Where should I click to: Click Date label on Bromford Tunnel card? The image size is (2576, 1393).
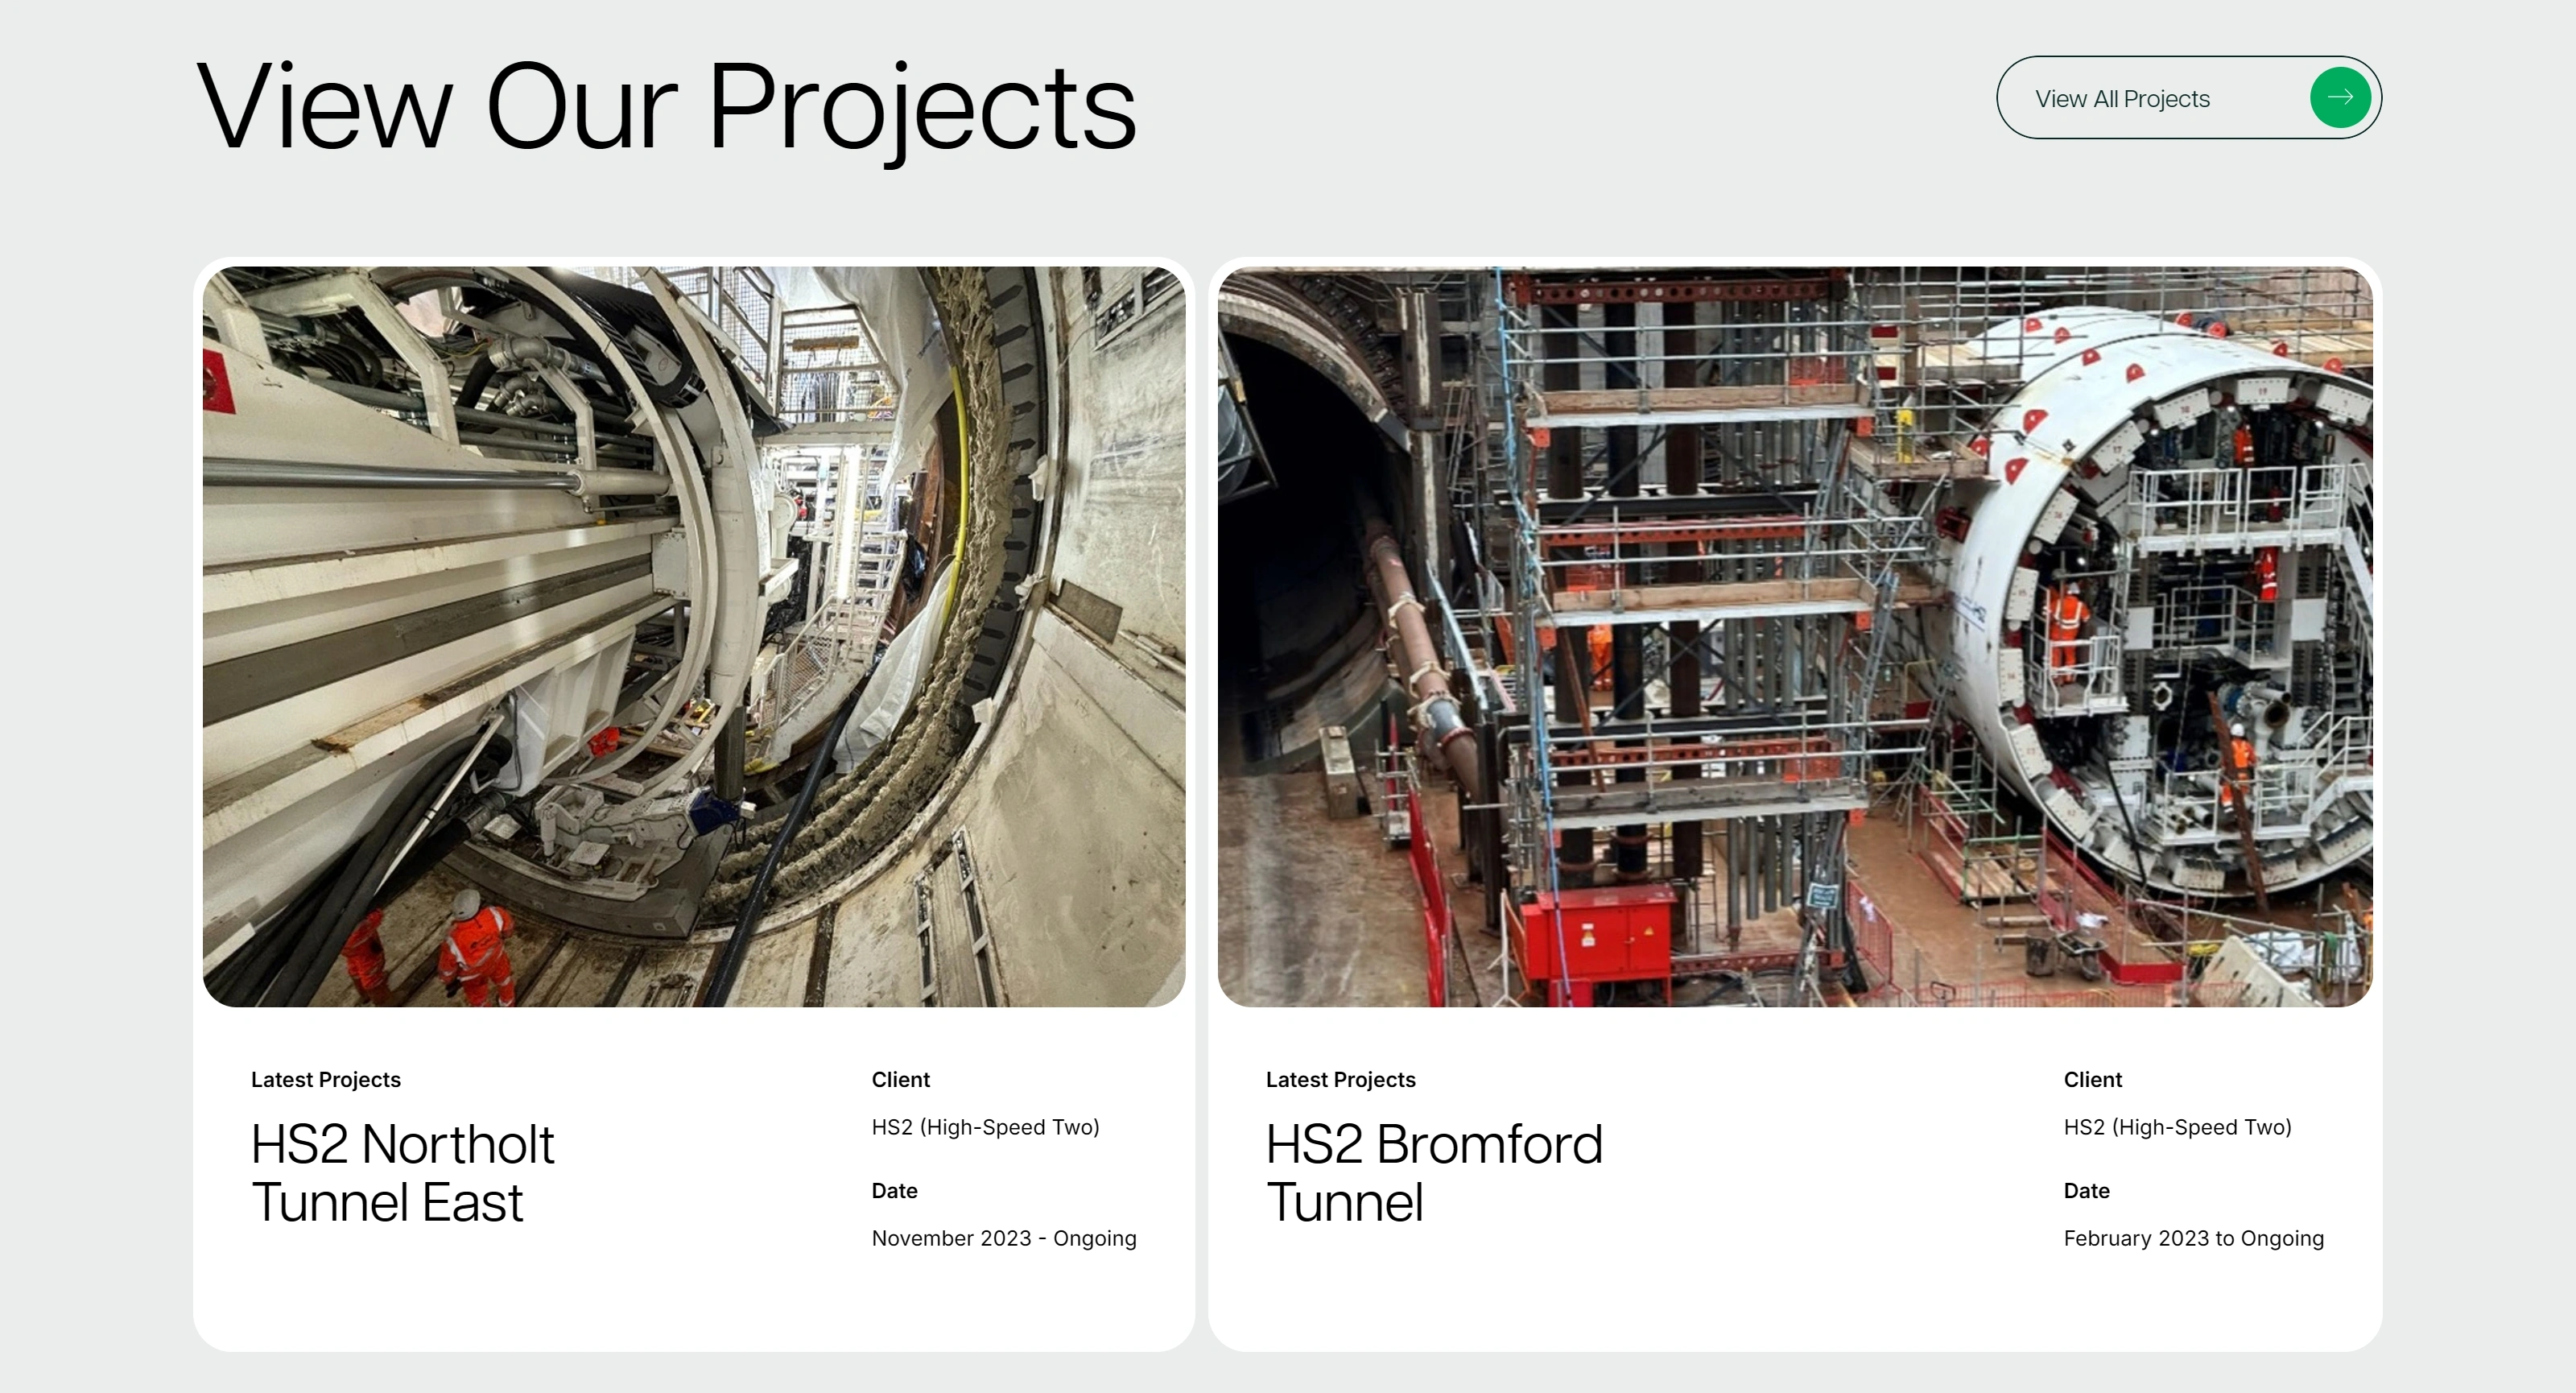coord(2087,1191)
